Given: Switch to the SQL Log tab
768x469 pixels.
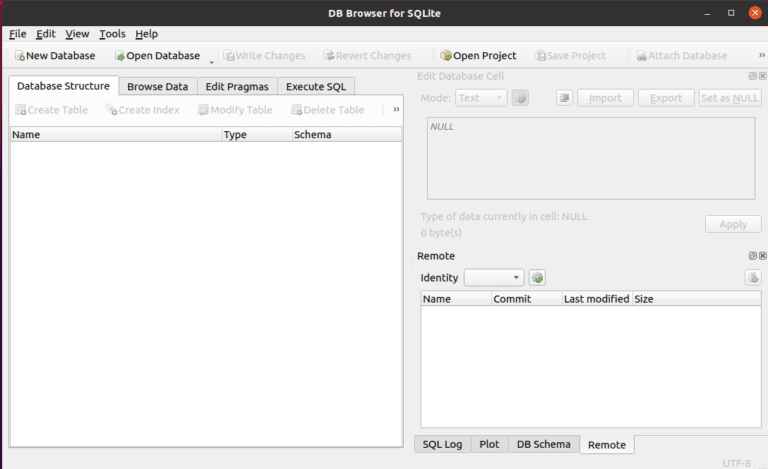Looking at the screenshot, I should pos(442,444).
